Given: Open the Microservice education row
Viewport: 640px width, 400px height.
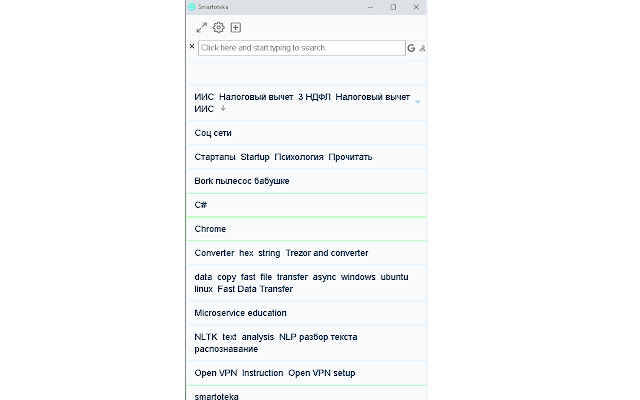Looking at the screenshot, I should click(x=307, y=313).
